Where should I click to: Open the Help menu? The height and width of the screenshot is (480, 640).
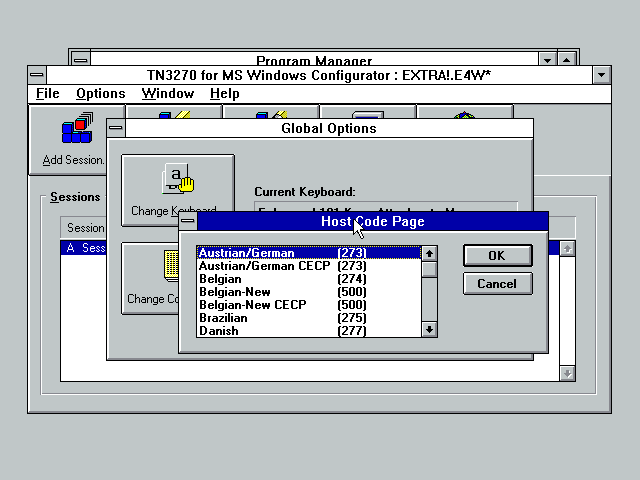pyautogui.click(x=224, y=93)
